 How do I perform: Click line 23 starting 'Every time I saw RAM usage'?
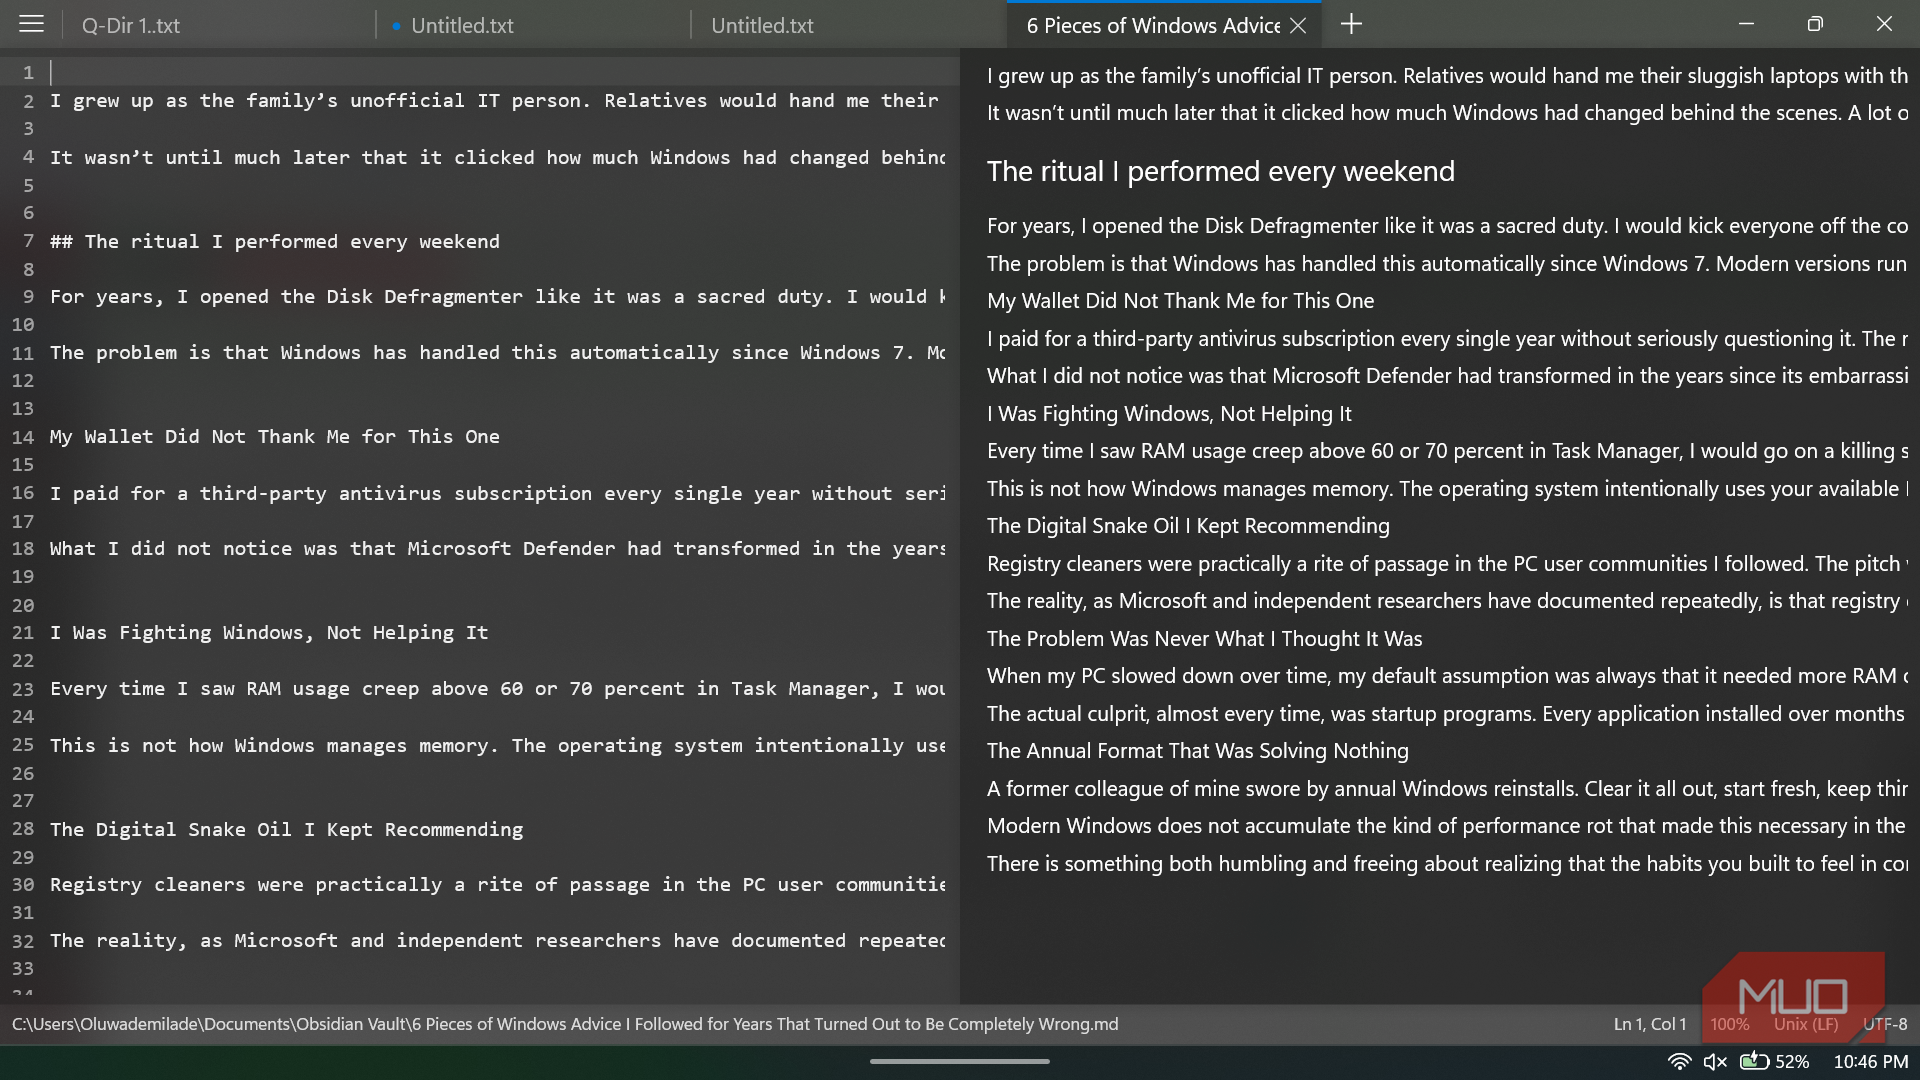pyautogui.click(x=498, y=689)
